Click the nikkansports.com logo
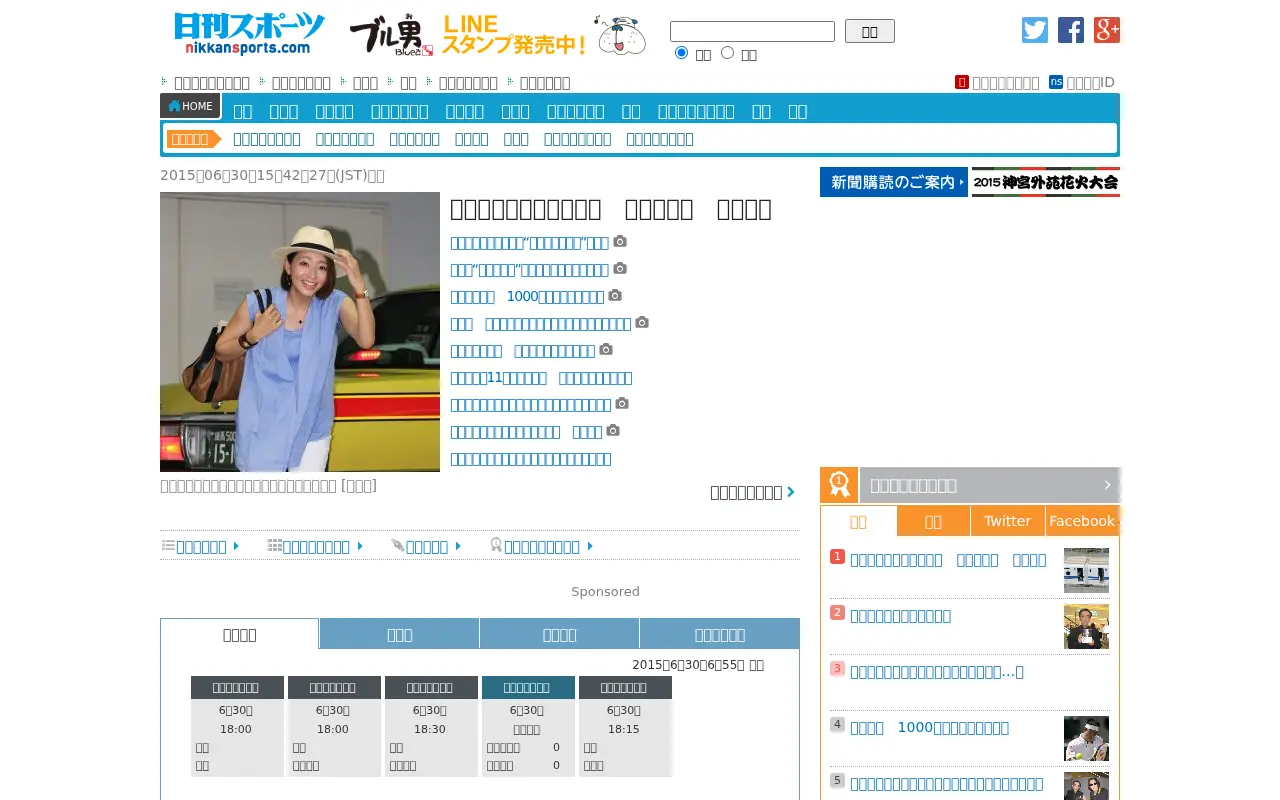The image size is (1280, 800). pos(249,34)
